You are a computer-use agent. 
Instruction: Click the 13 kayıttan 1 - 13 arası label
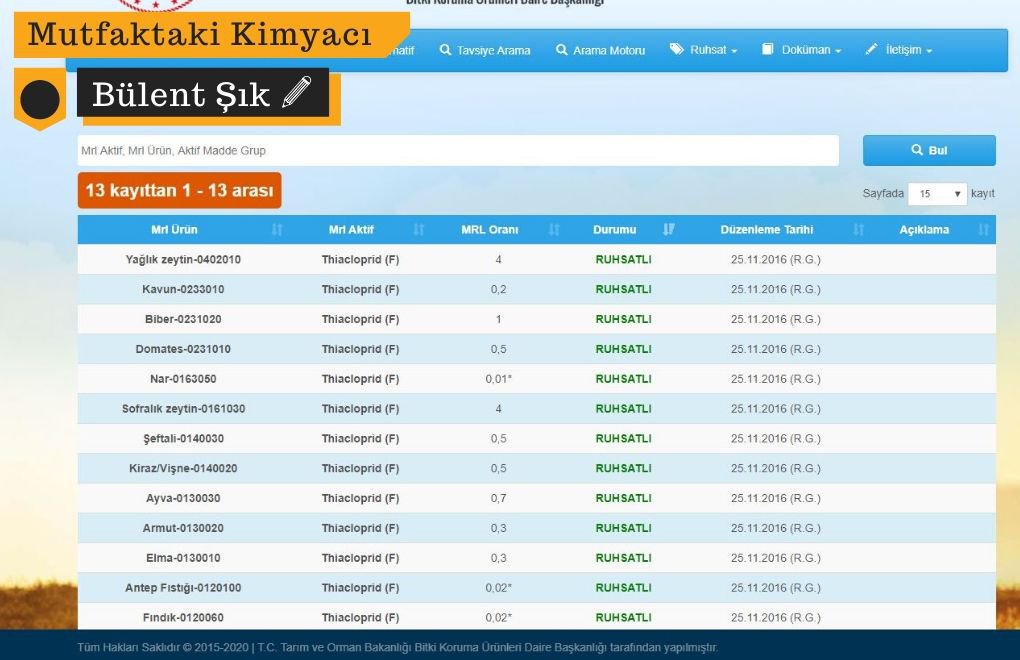[x=180, y=191]
